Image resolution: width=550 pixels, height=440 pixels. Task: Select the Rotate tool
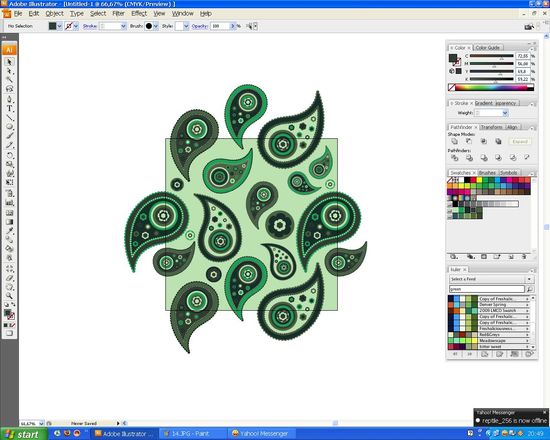(9, 155)
